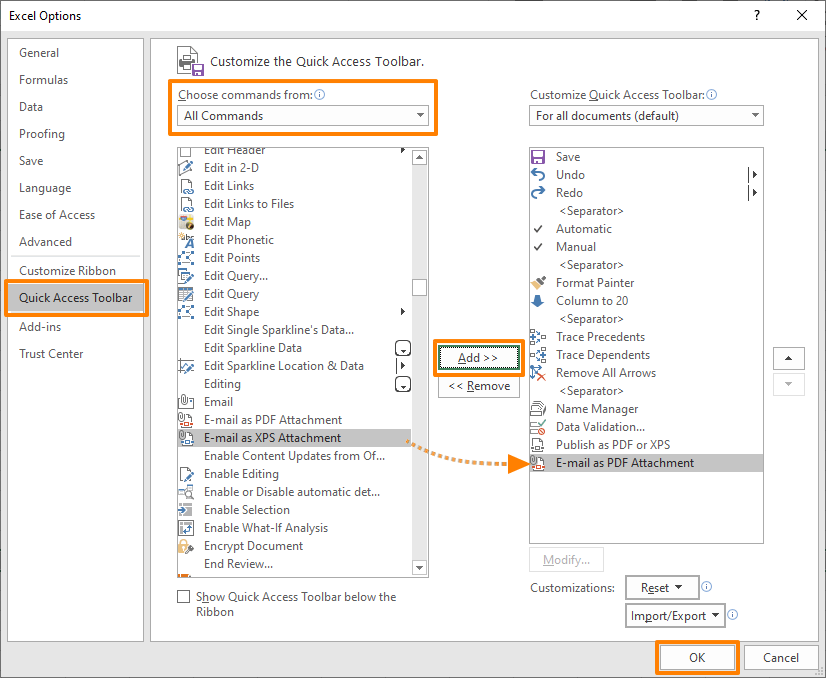Viewport: 826px width, 678px height.
Task: Click the commands list scrollbar thumb
Action: tap(419, 288)
